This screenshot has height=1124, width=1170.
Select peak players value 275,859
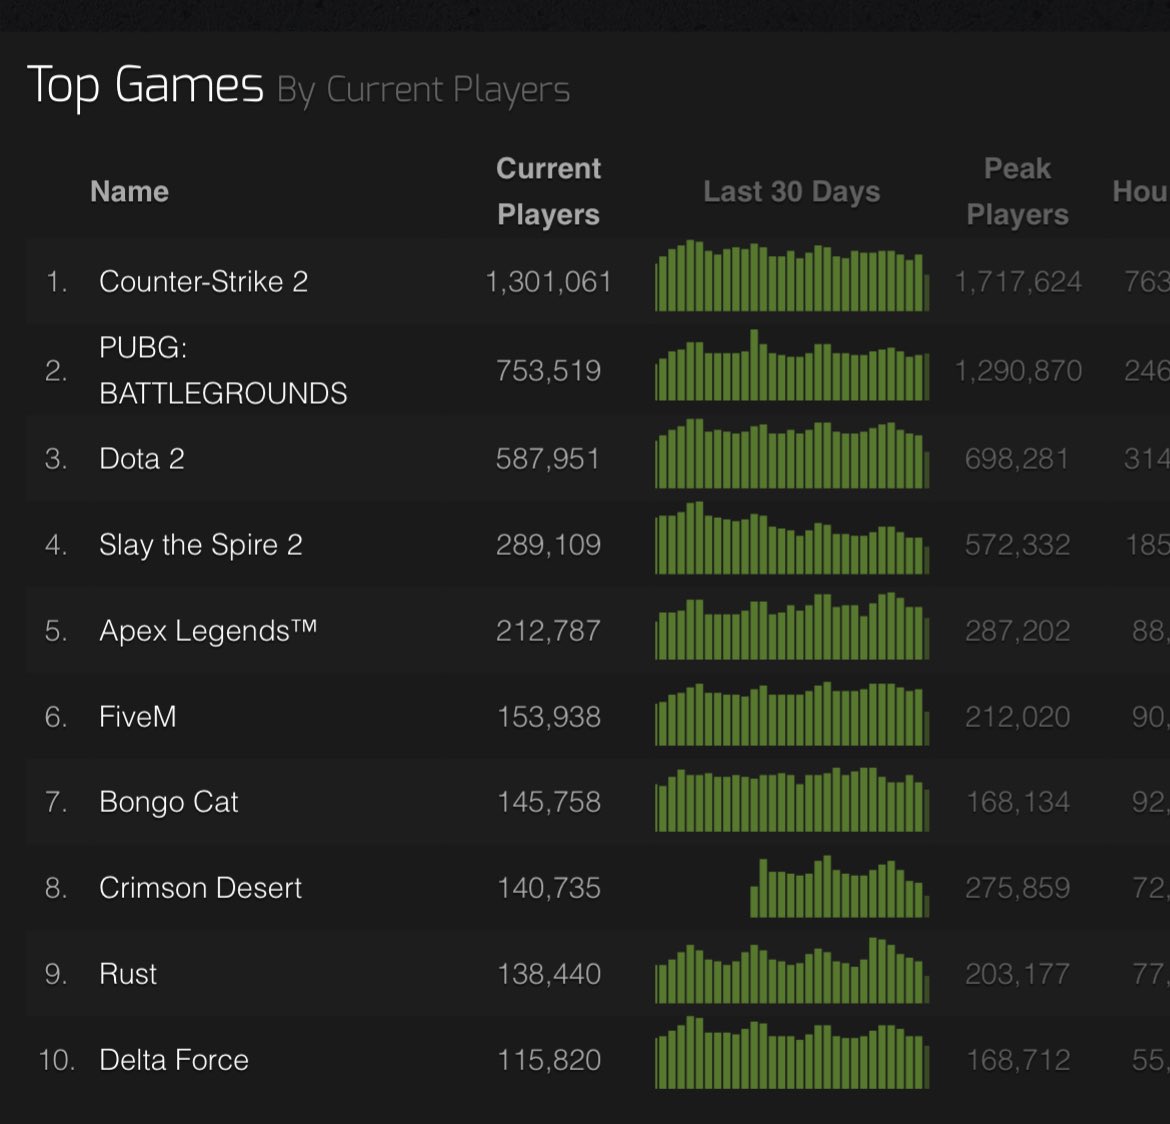tap(1018, 888)
